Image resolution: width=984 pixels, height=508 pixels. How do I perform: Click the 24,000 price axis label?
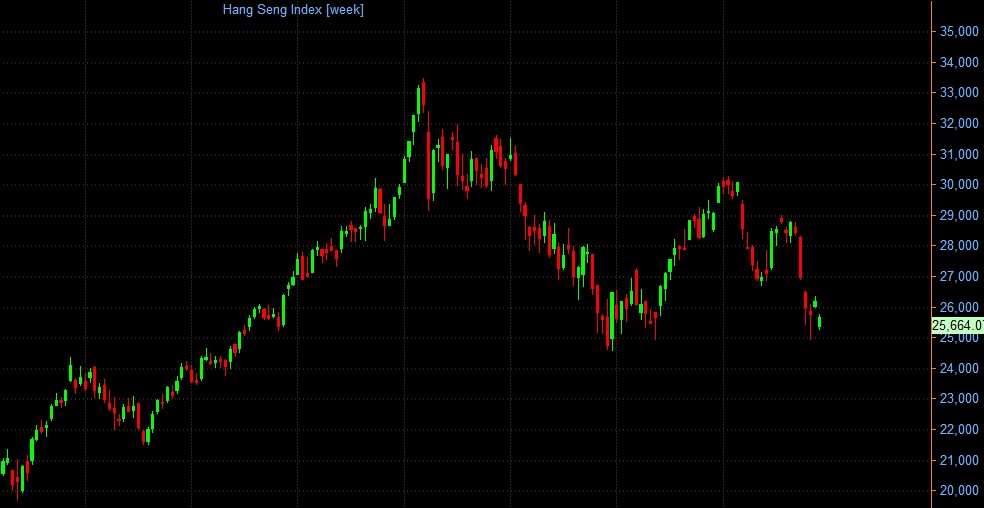point(959,368)
